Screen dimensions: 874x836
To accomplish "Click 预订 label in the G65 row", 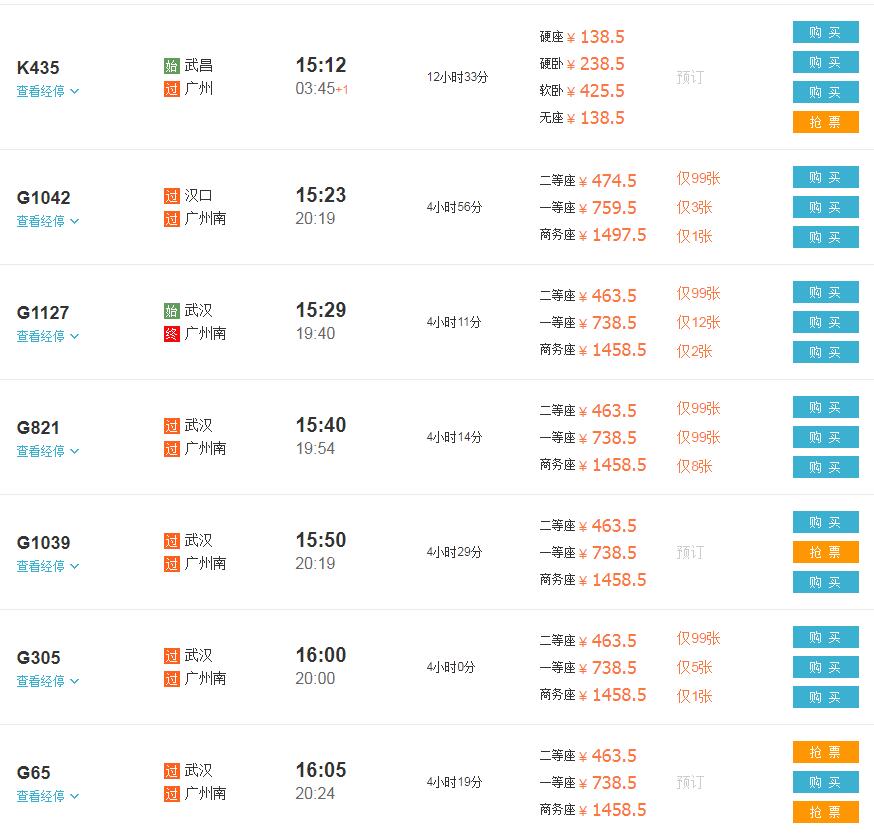I will [690, 782].
